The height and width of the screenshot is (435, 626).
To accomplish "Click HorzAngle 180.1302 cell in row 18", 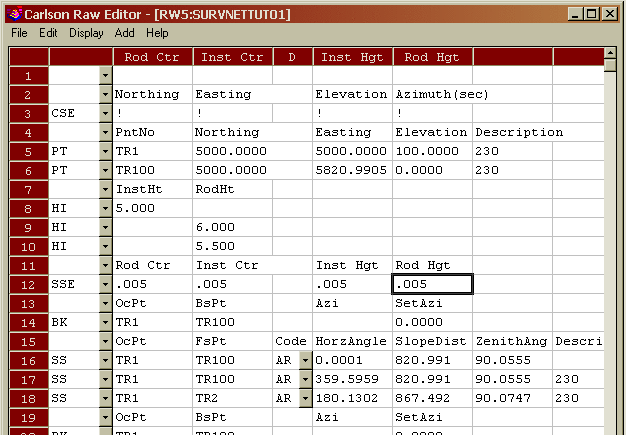I will click(x=353, y=398).
